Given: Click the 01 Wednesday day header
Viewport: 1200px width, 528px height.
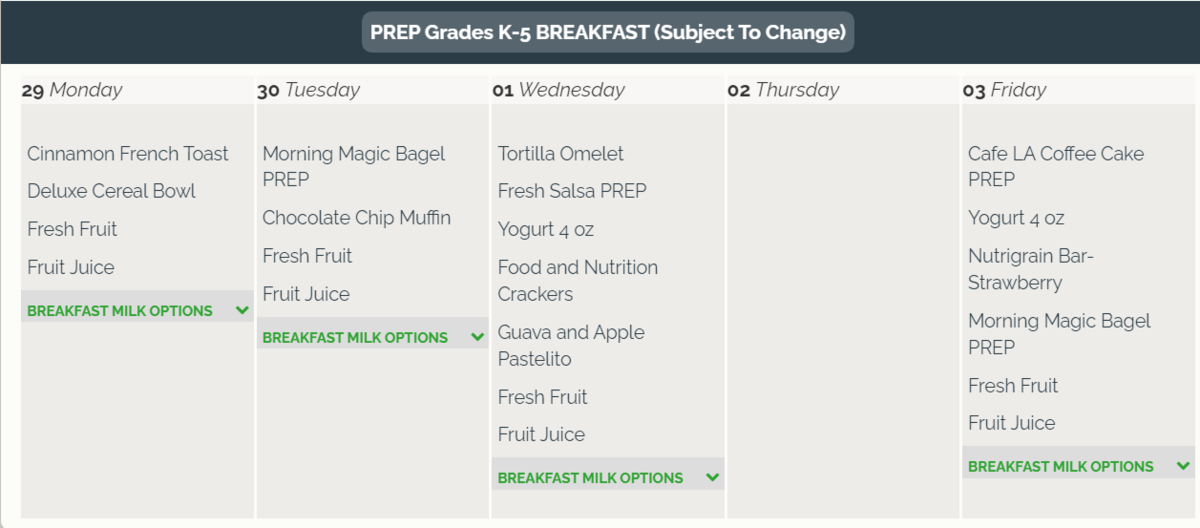Looking at the screenshot, I should (558, 90).
